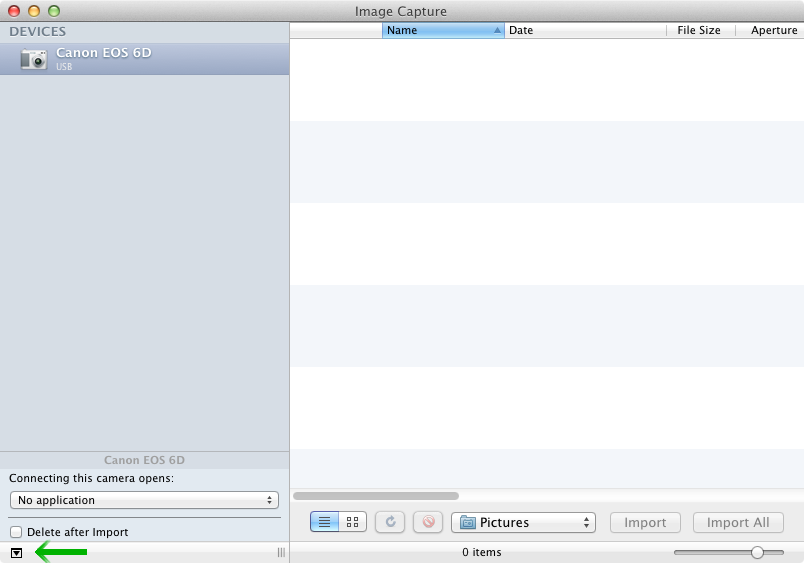Image resolution: width=804 pixels, height=563 pixels.
Task: Click the folder icon in the Pictures dropdown
Action: (467, 522)
